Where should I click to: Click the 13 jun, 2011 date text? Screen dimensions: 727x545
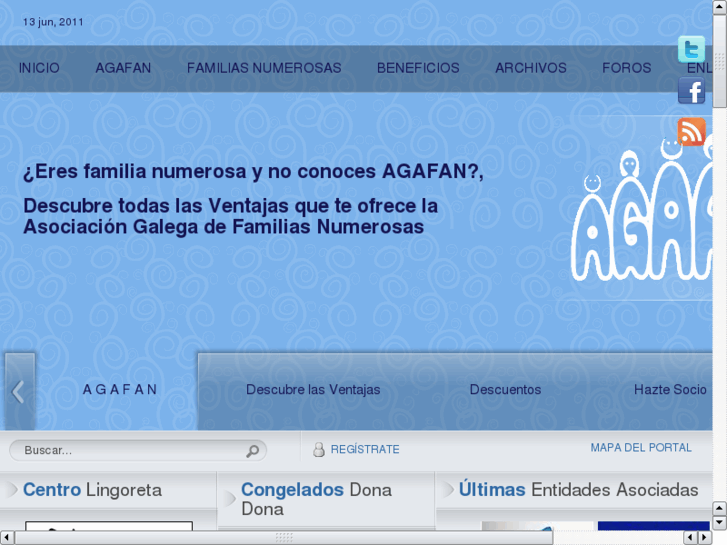(53, 22)
